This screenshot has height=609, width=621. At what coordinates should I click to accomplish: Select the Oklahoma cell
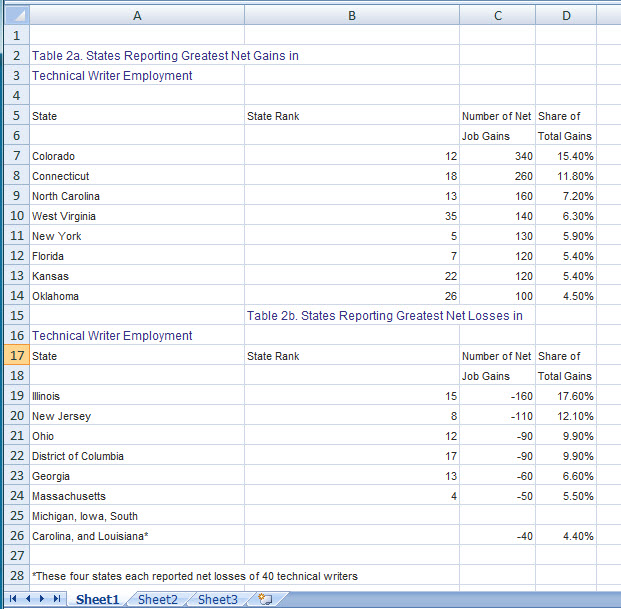[137, 295]
